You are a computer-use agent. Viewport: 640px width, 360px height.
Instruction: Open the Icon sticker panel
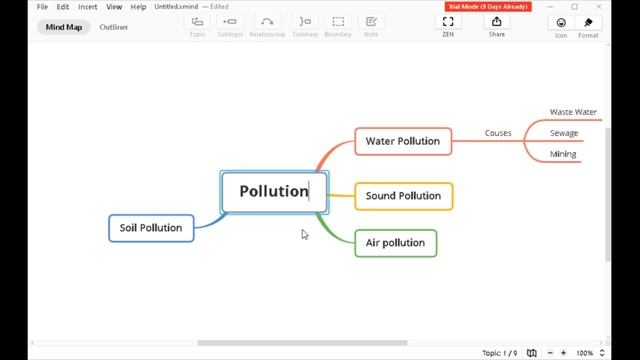[561, 23]
